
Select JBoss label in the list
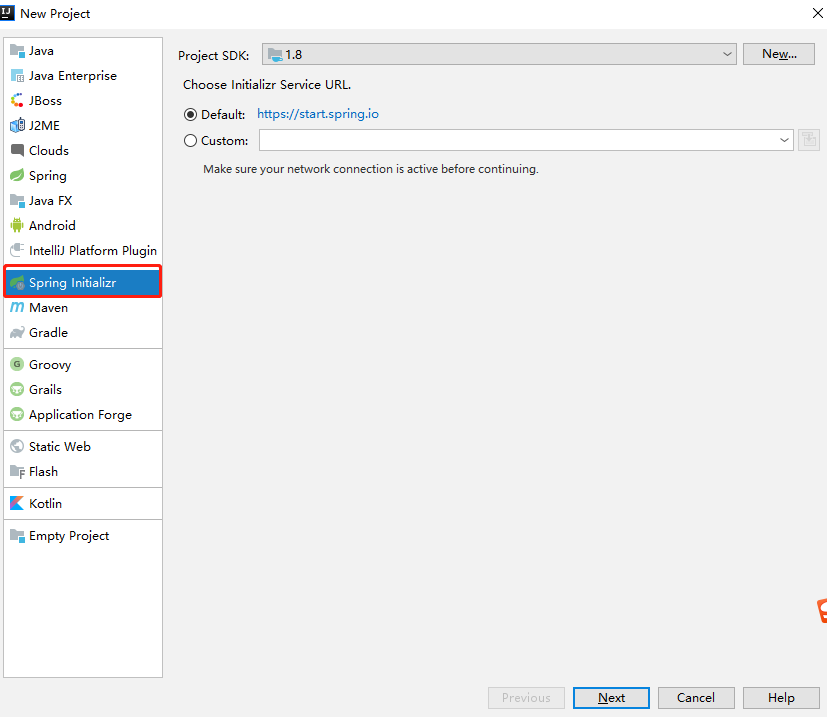[45, 101]
